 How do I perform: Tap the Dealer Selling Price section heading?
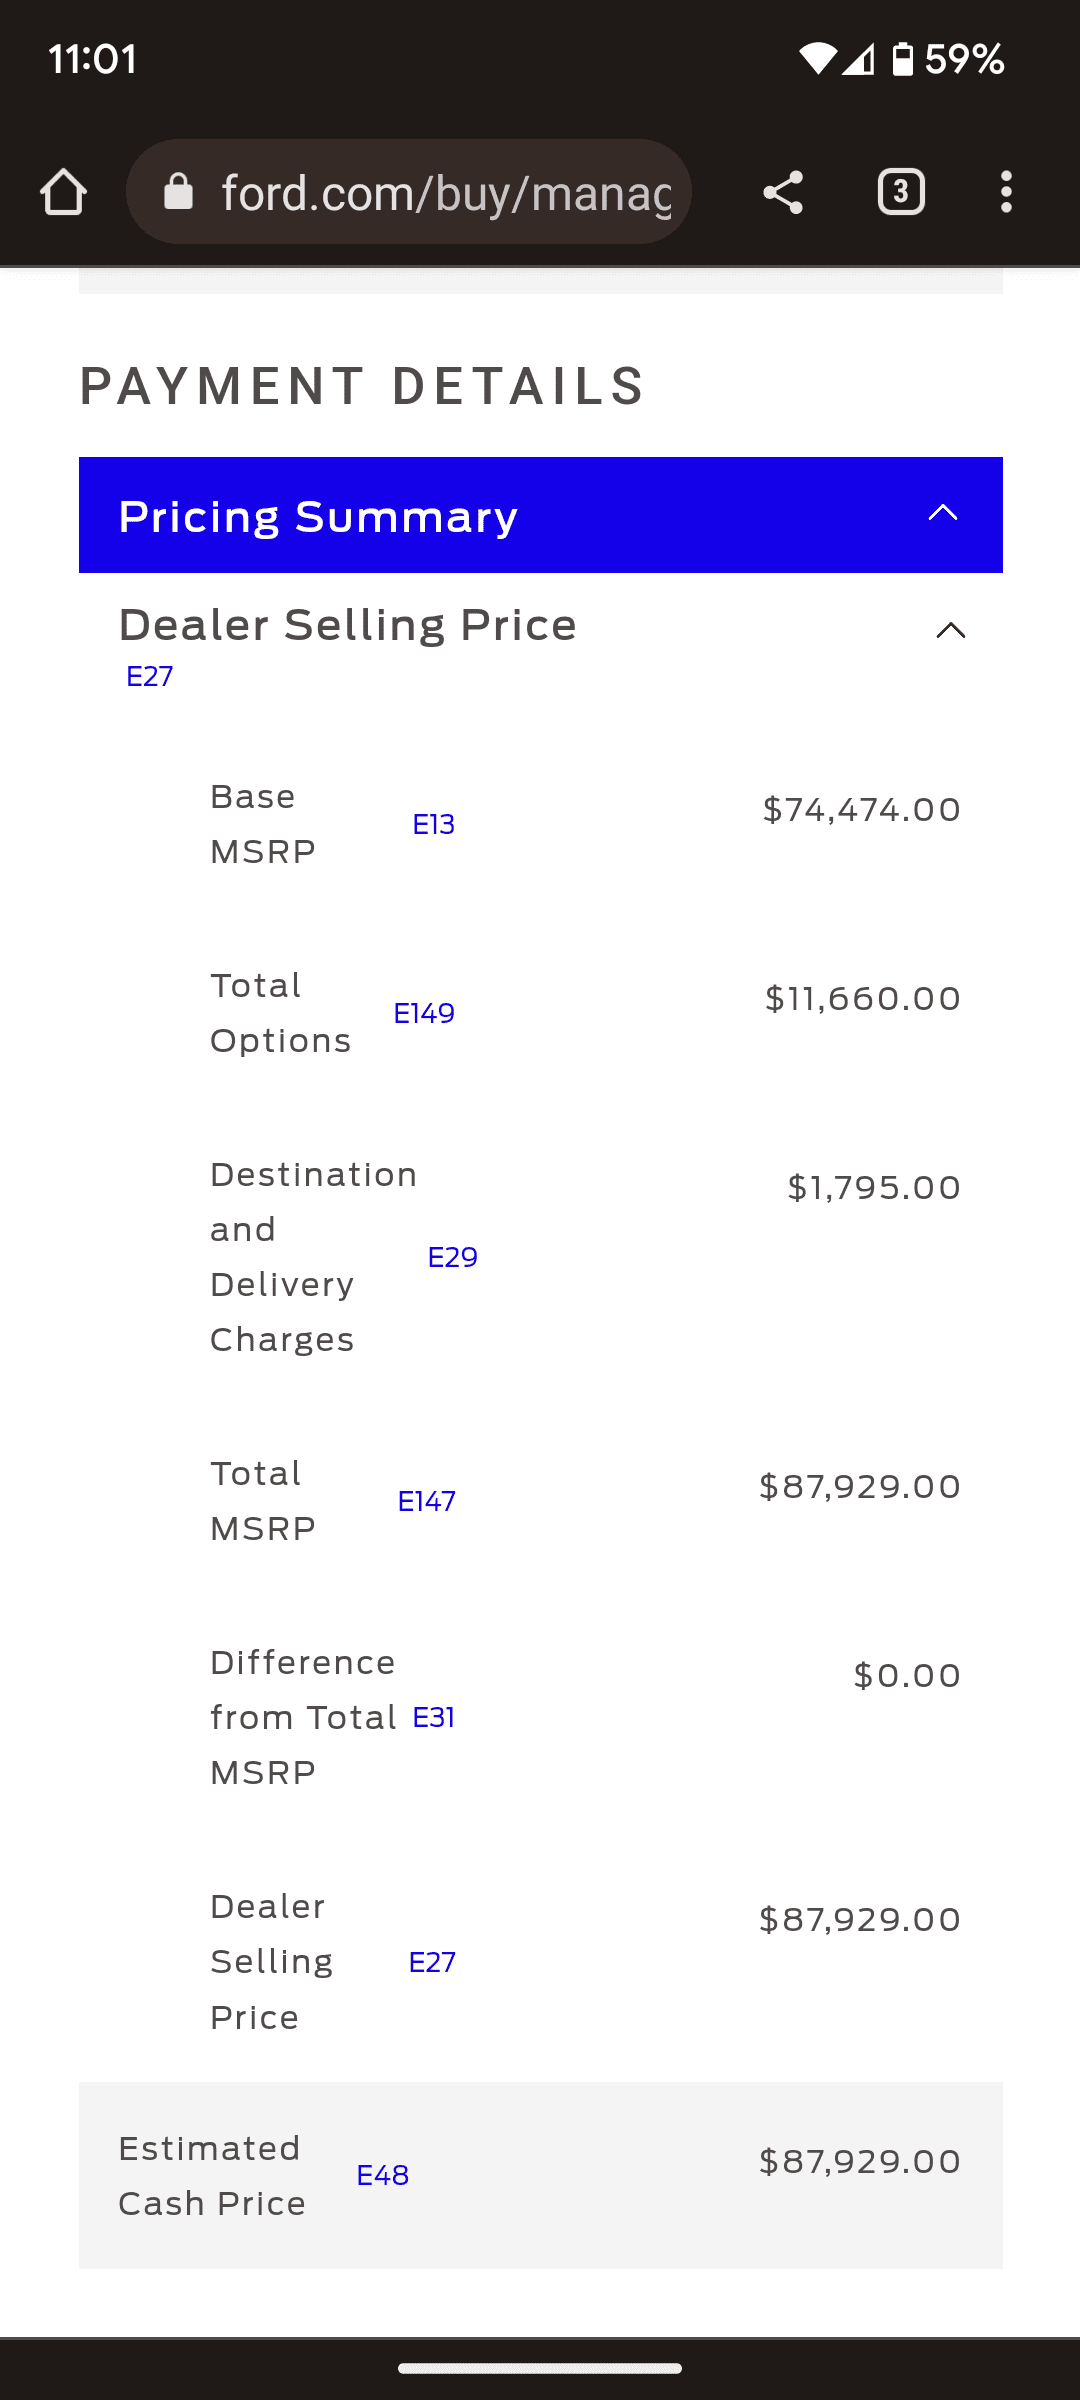[x=347, y=626]
